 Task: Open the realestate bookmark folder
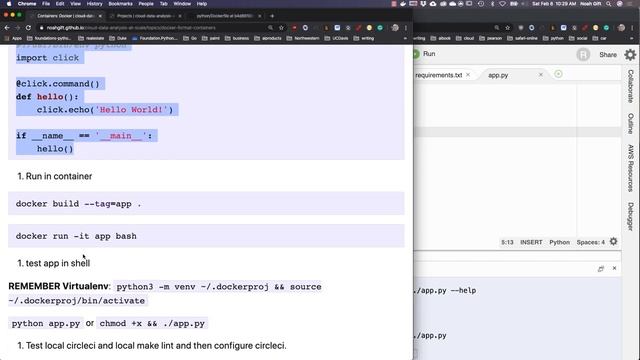pos(91,38)
